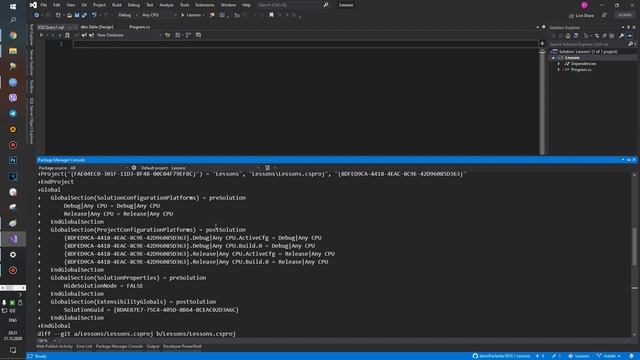
Task: Click the bookmark toolbar icon
Action: pyautogui.click(x=271, y=15)
